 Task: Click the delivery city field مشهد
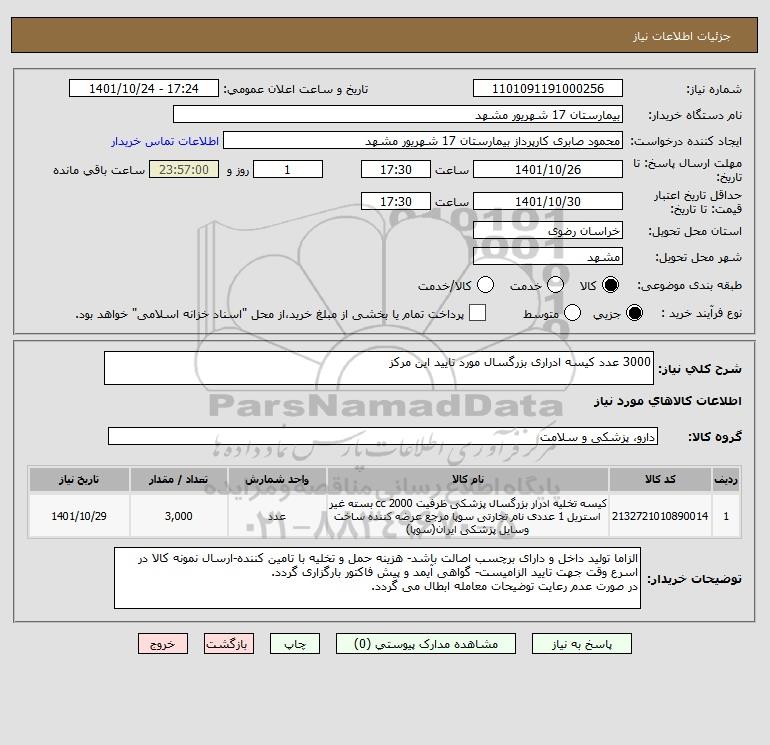pos(548,256)
